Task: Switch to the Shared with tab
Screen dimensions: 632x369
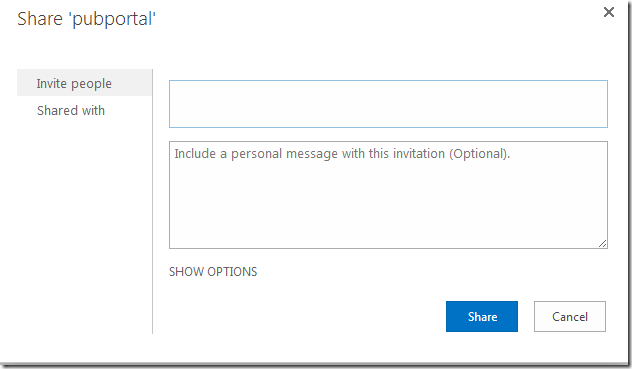Action: [x=71, y=110]
